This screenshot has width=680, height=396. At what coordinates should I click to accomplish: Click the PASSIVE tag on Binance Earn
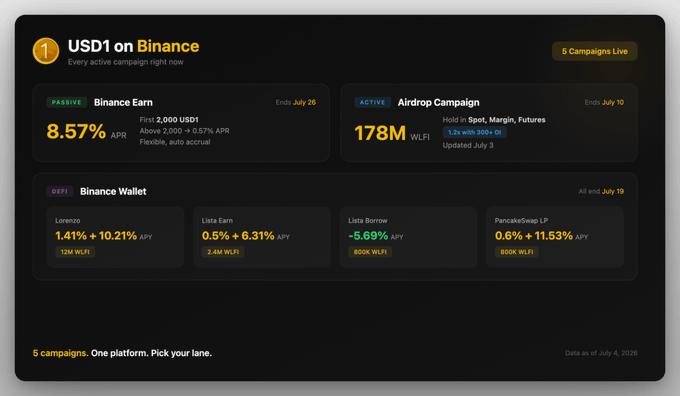[67, 102]
